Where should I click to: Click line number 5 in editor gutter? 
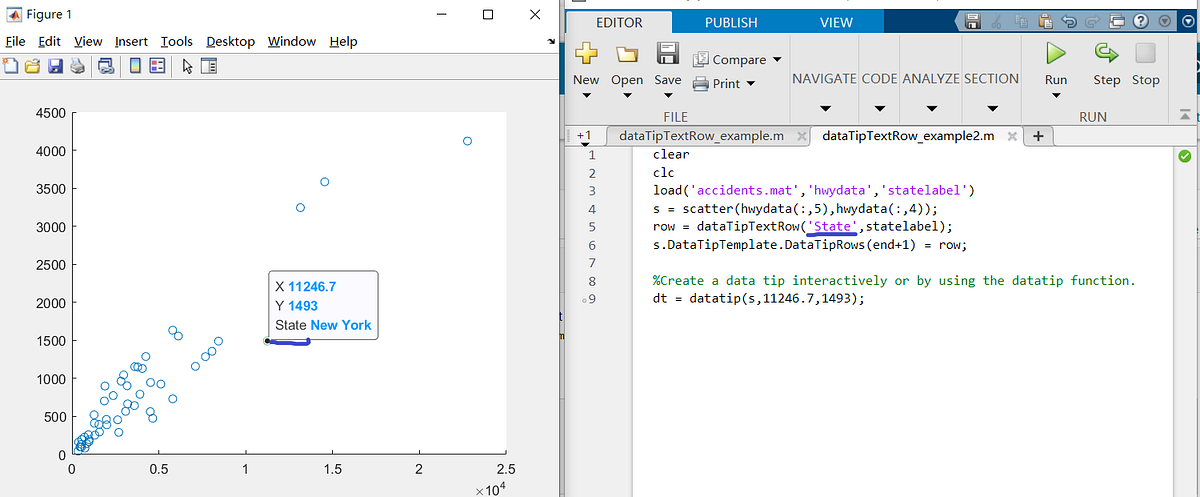[x=591, y=227]
